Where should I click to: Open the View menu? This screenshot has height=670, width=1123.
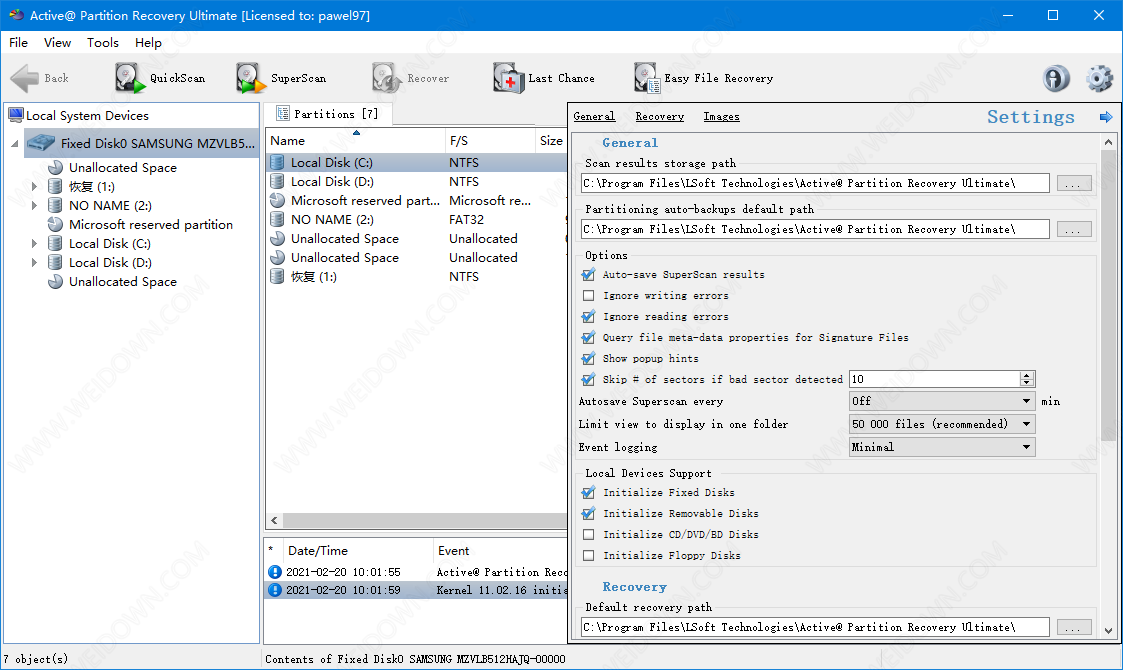57,43
